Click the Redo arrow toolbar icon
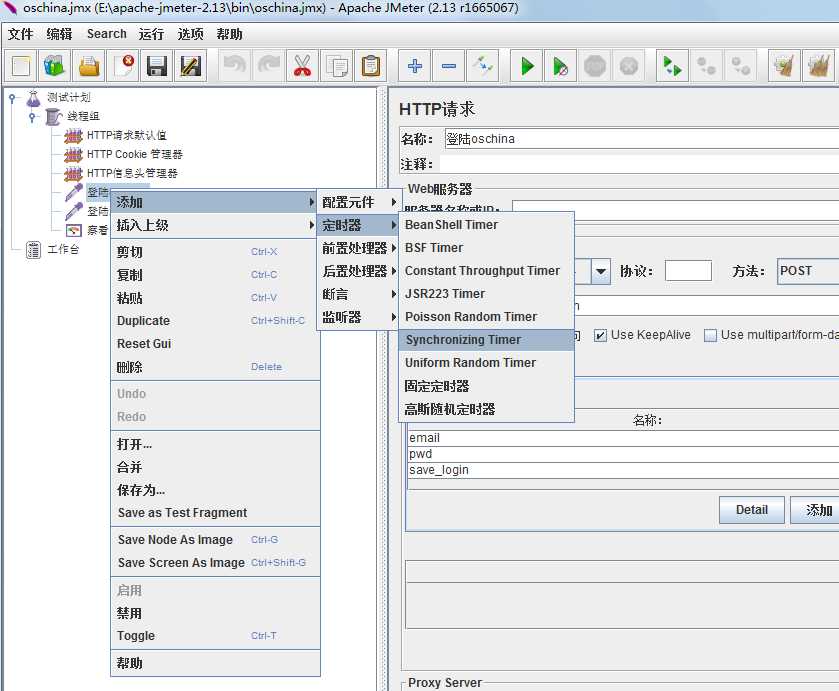 [x=269, y=66]
